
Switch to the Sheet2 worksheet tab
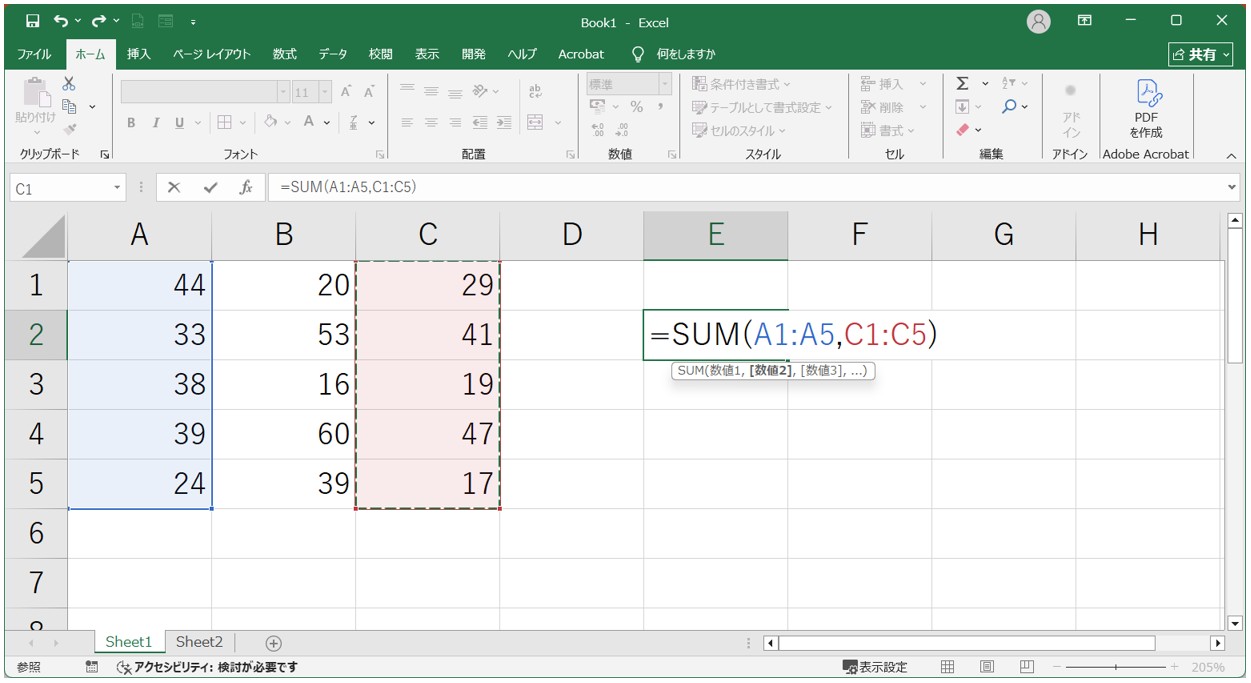(x=199, y=642)
